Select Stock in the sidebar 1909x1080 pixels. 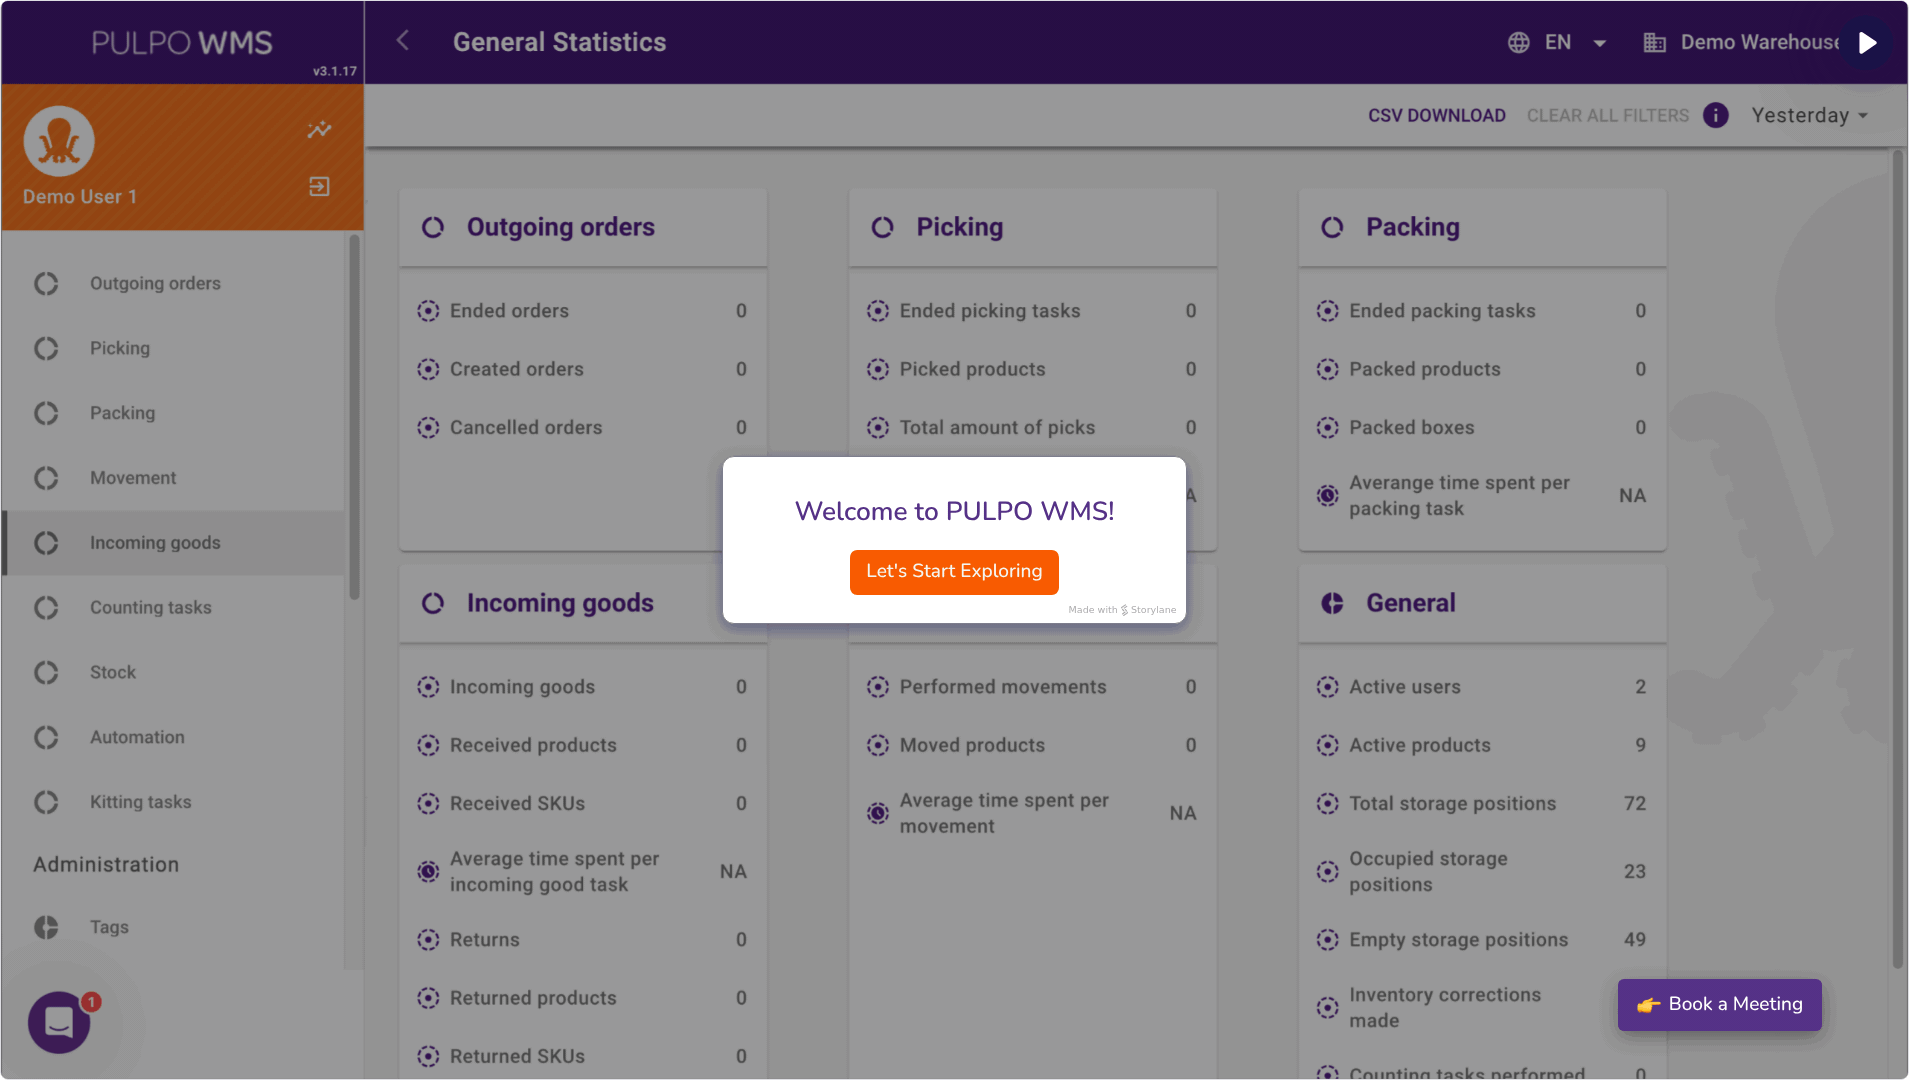point(112,672)
